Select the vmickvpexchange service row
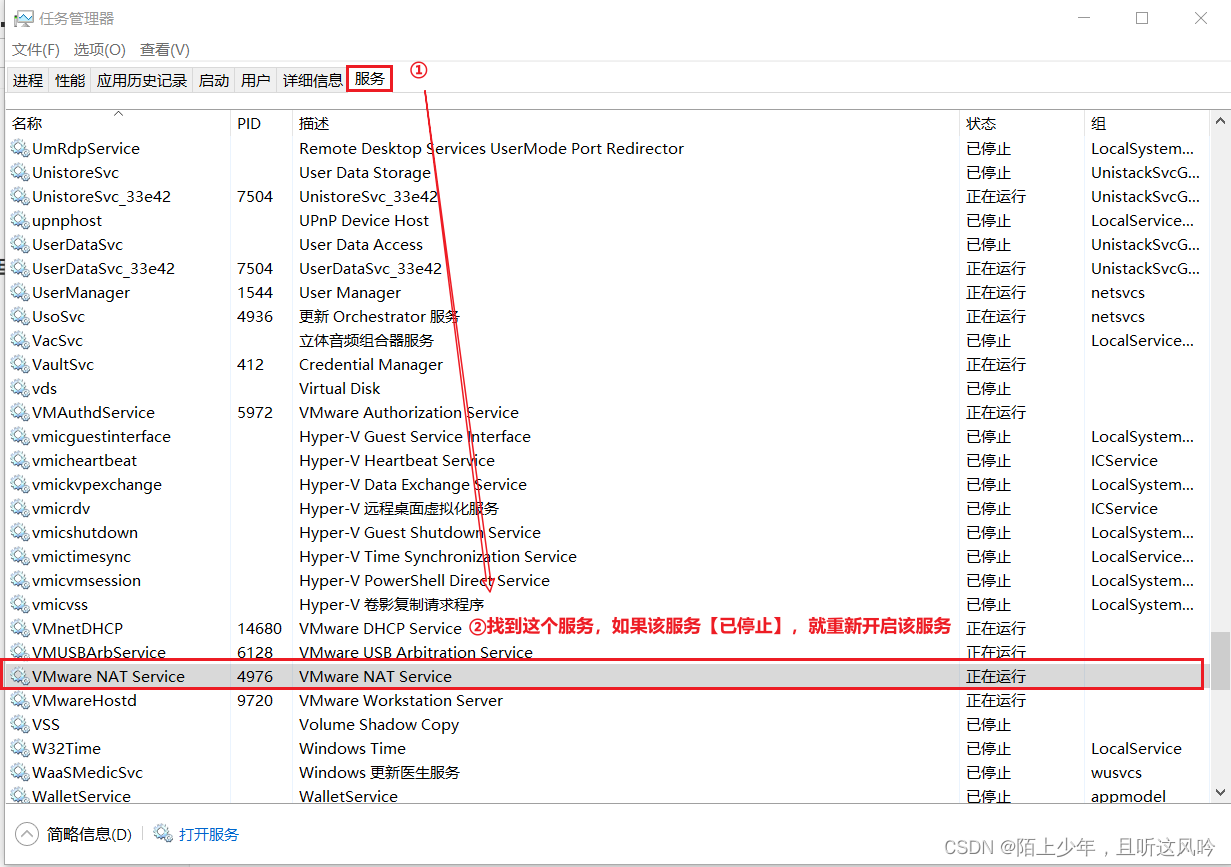This screenshot has width=1231, height=867. [x=605, y=484]
